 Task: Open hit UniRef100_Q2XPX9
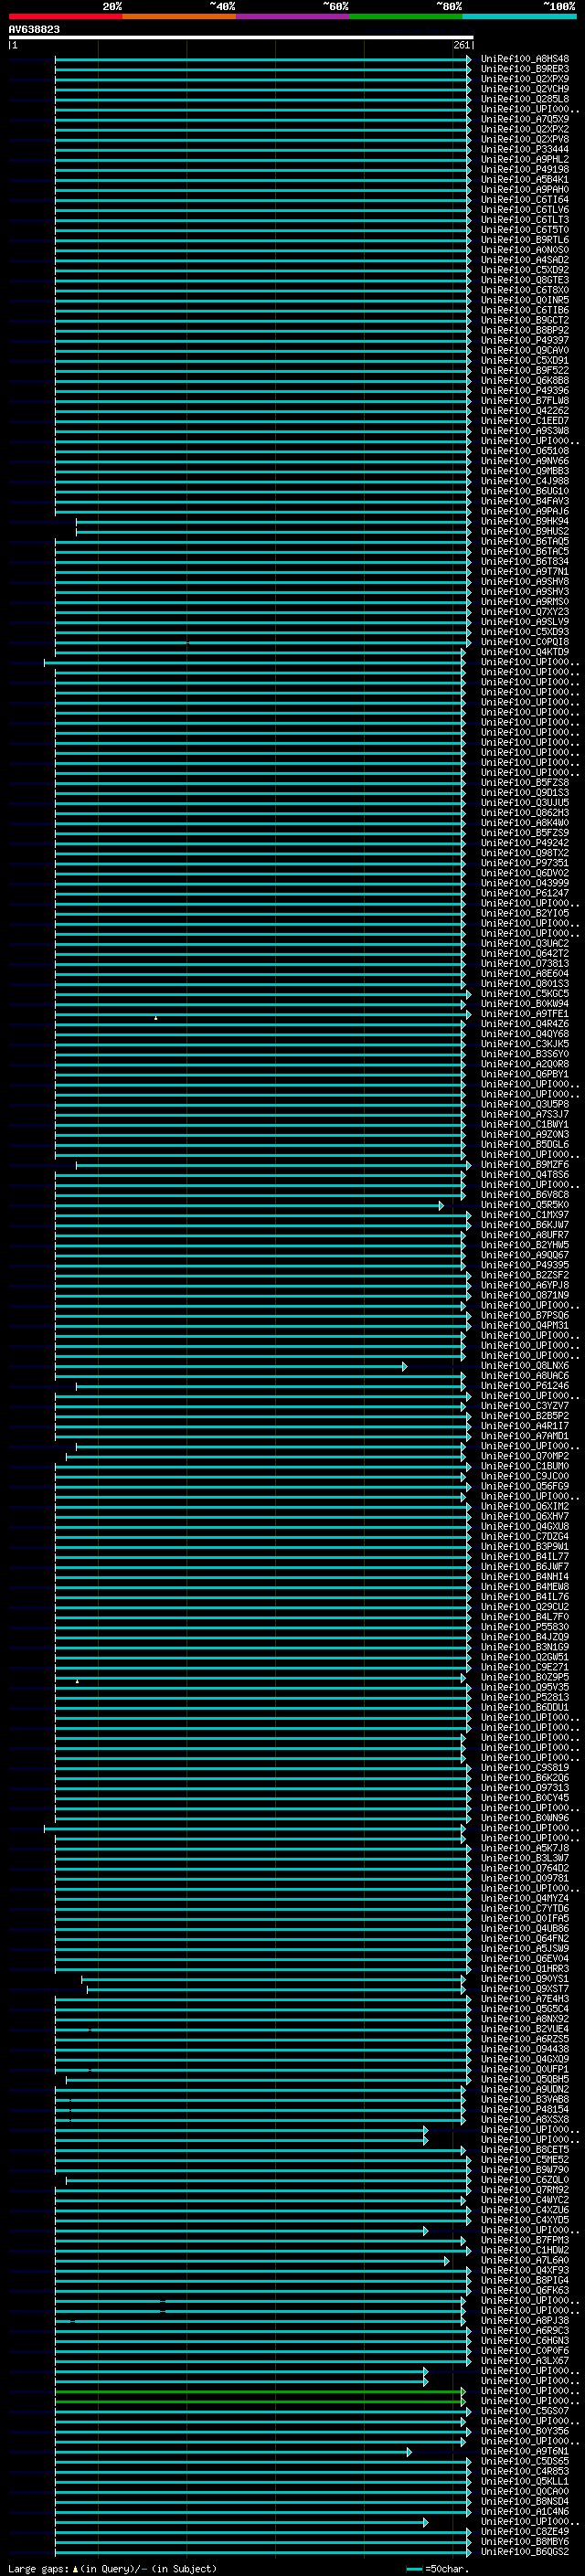pos(525,79)
